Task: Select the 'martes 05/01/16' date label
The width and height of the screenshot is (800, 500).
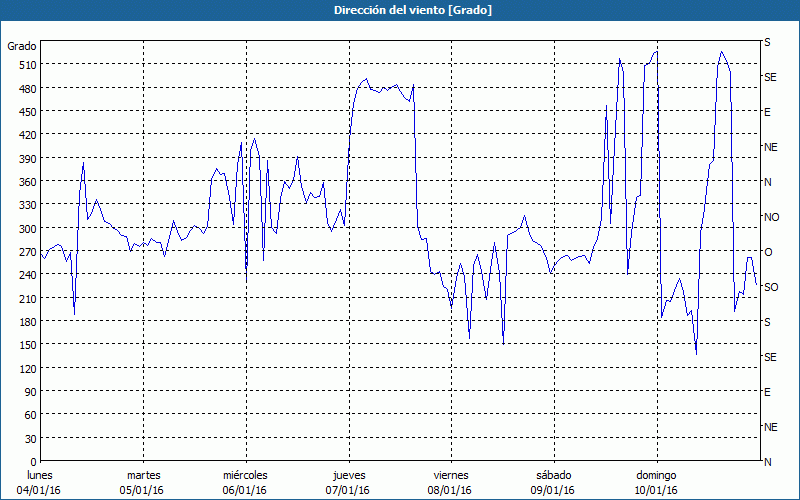Action: (x=144, y=482)
